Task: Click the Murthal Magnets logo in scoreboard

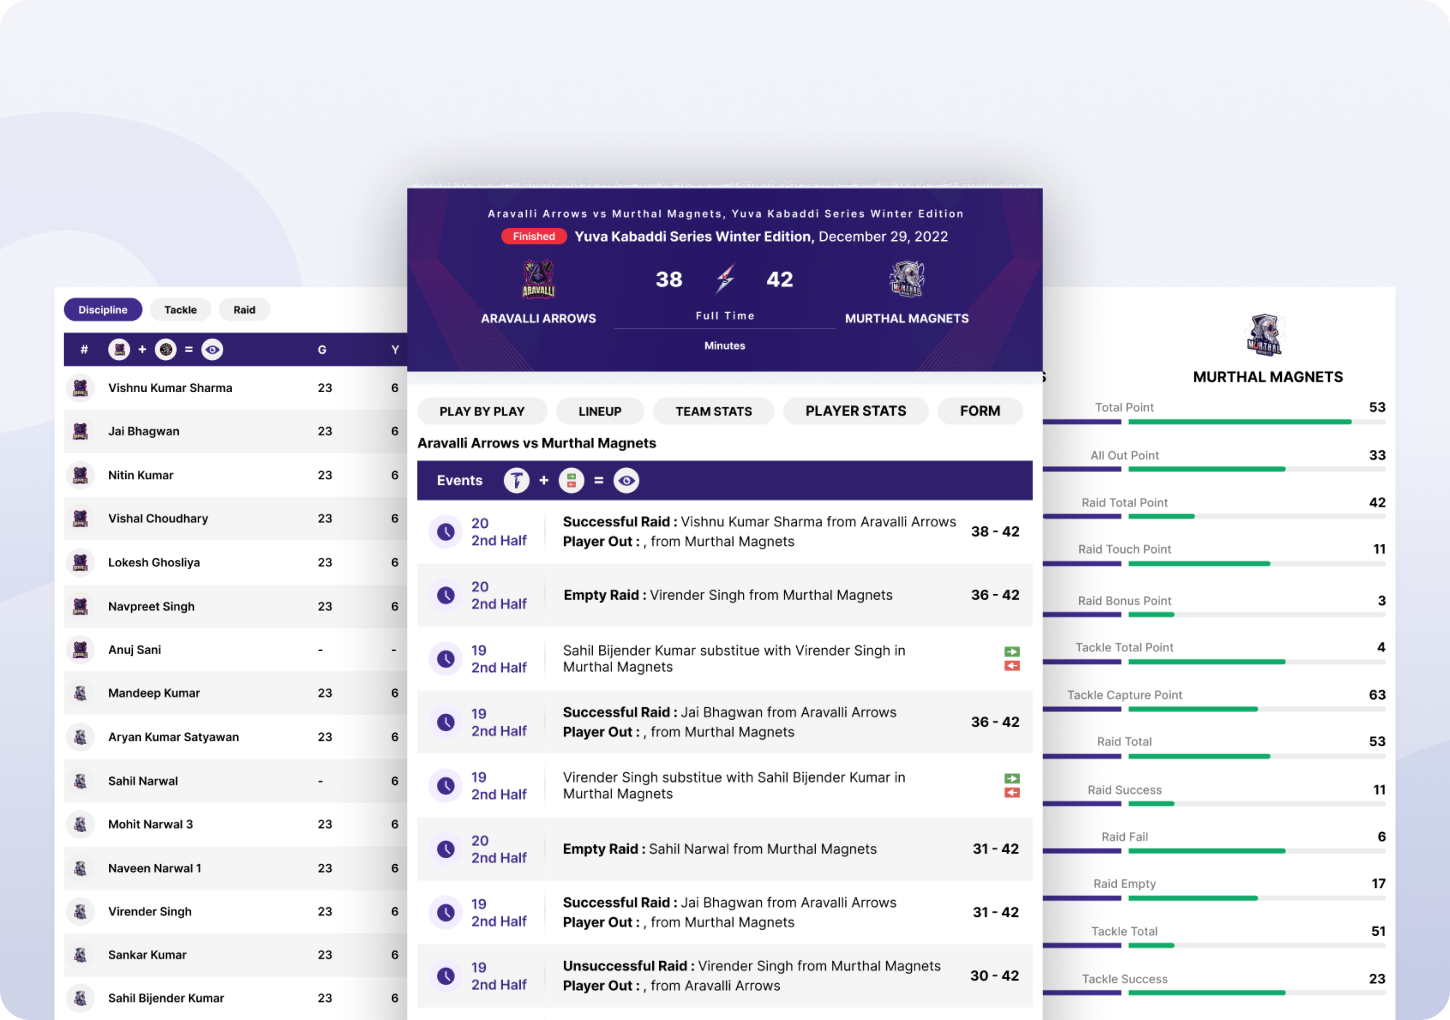Action: pos(907,280)
